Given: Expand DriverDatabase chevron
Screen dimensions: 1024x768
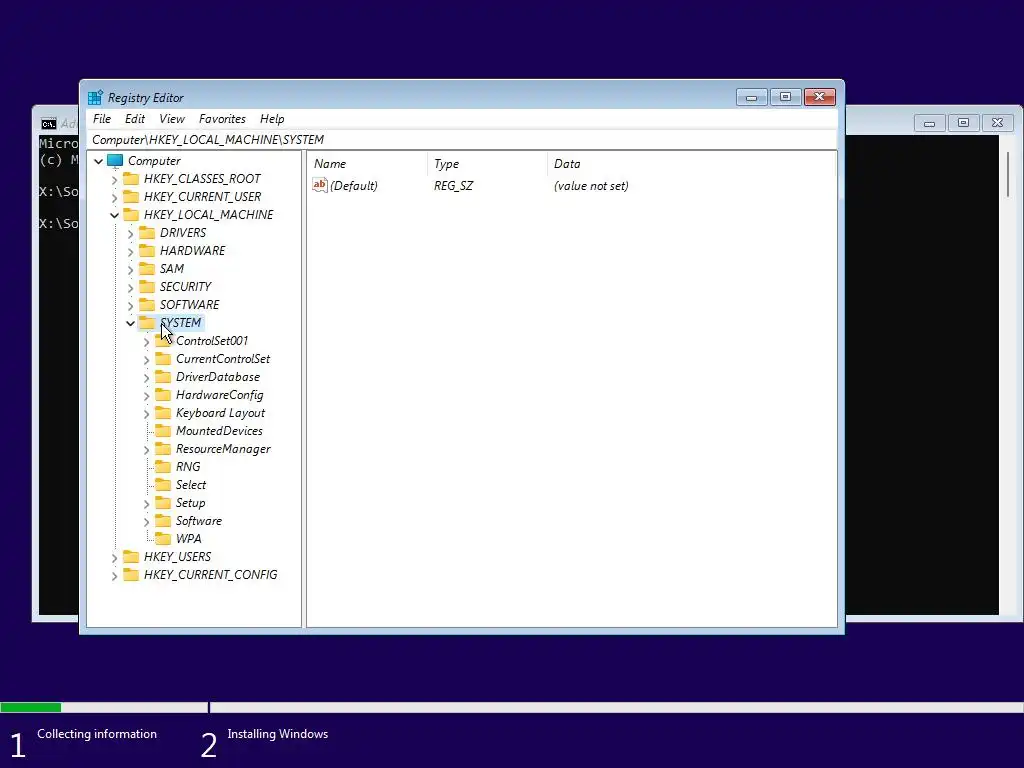Looking at the screenshot, I should point(146,377).
